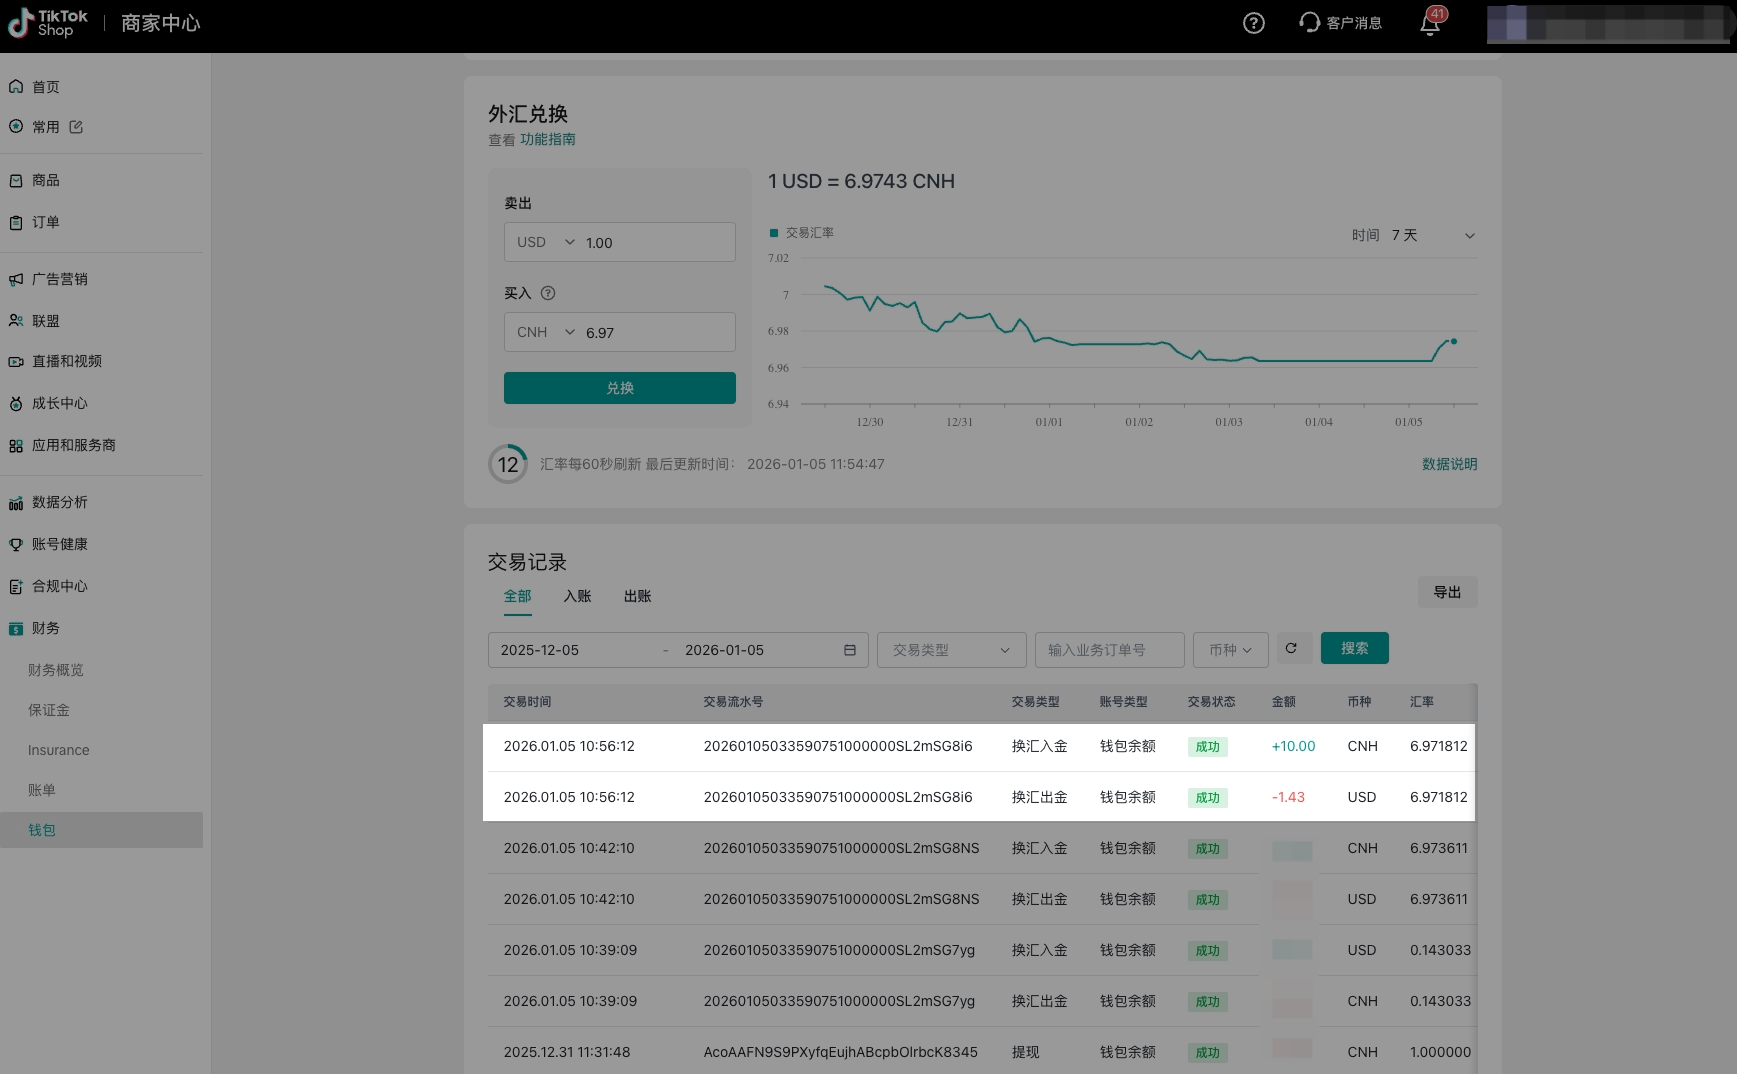Expand the USD sell currency dropdown

tap(546, 242)
